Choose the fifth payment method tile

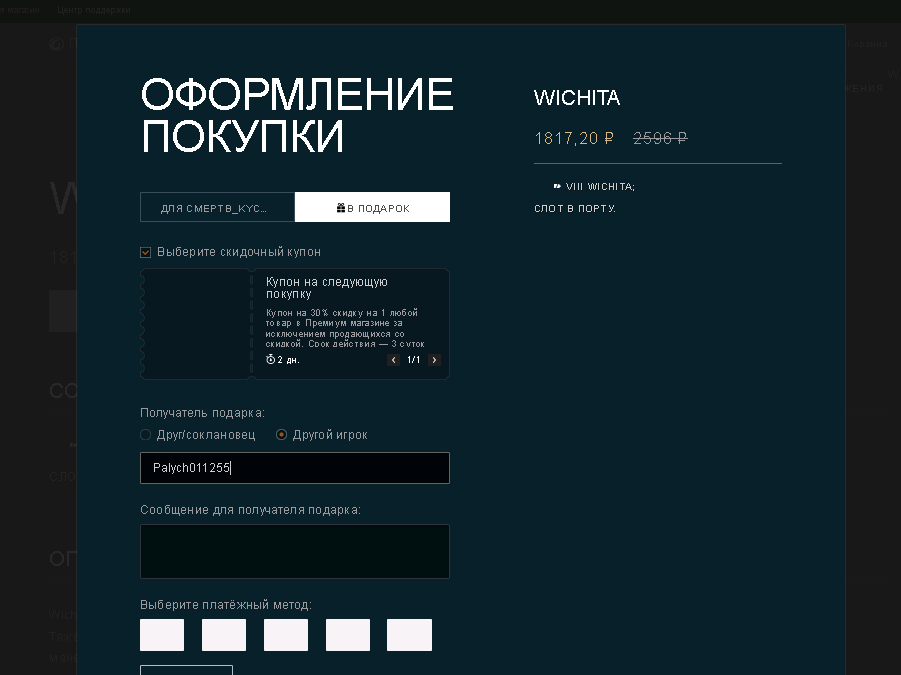pyautogui.click(x=409, y=635)
